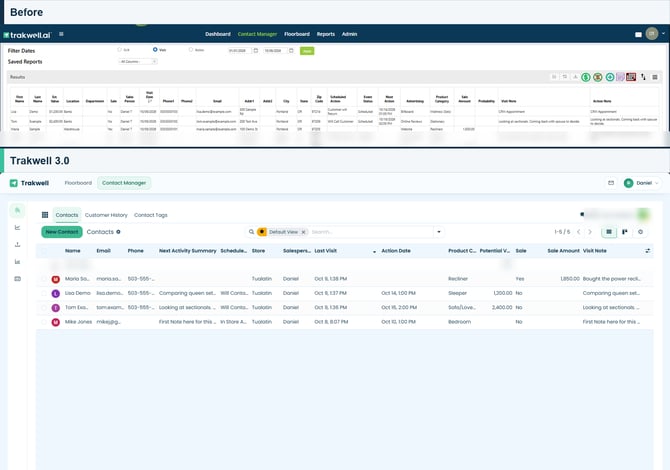Click the magnifier icon in the search bar

point(251,232)
